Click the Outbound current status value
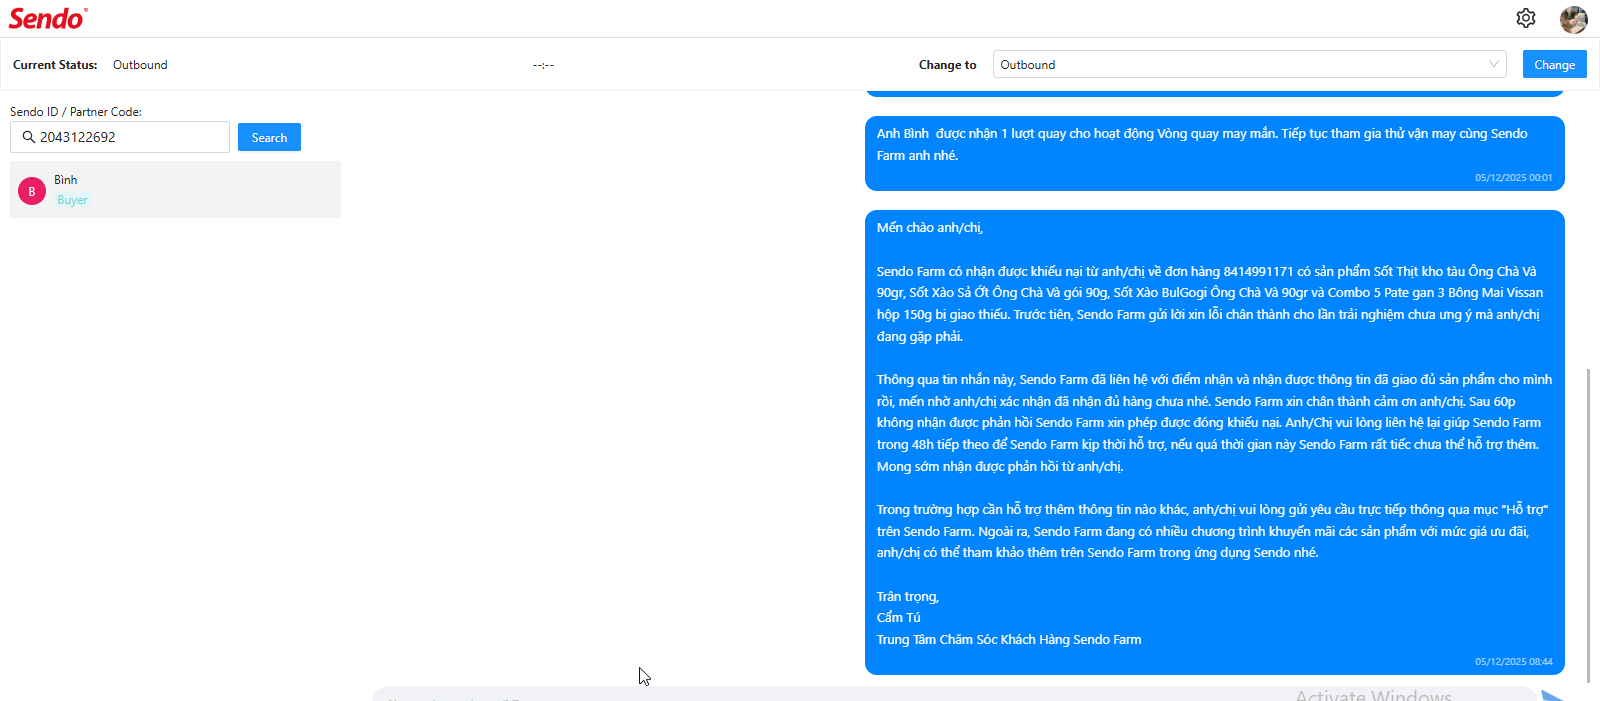The width and height of the screenshot is (1600, 701). tap(140, 65)
